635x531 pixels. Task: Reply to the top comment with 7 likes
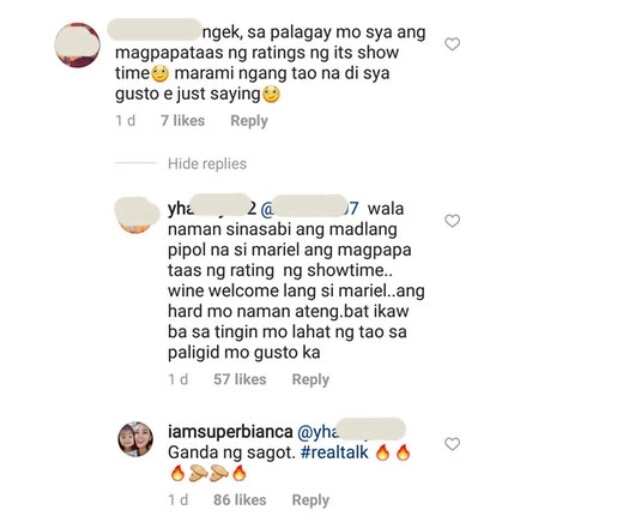[x=249, y=121]
